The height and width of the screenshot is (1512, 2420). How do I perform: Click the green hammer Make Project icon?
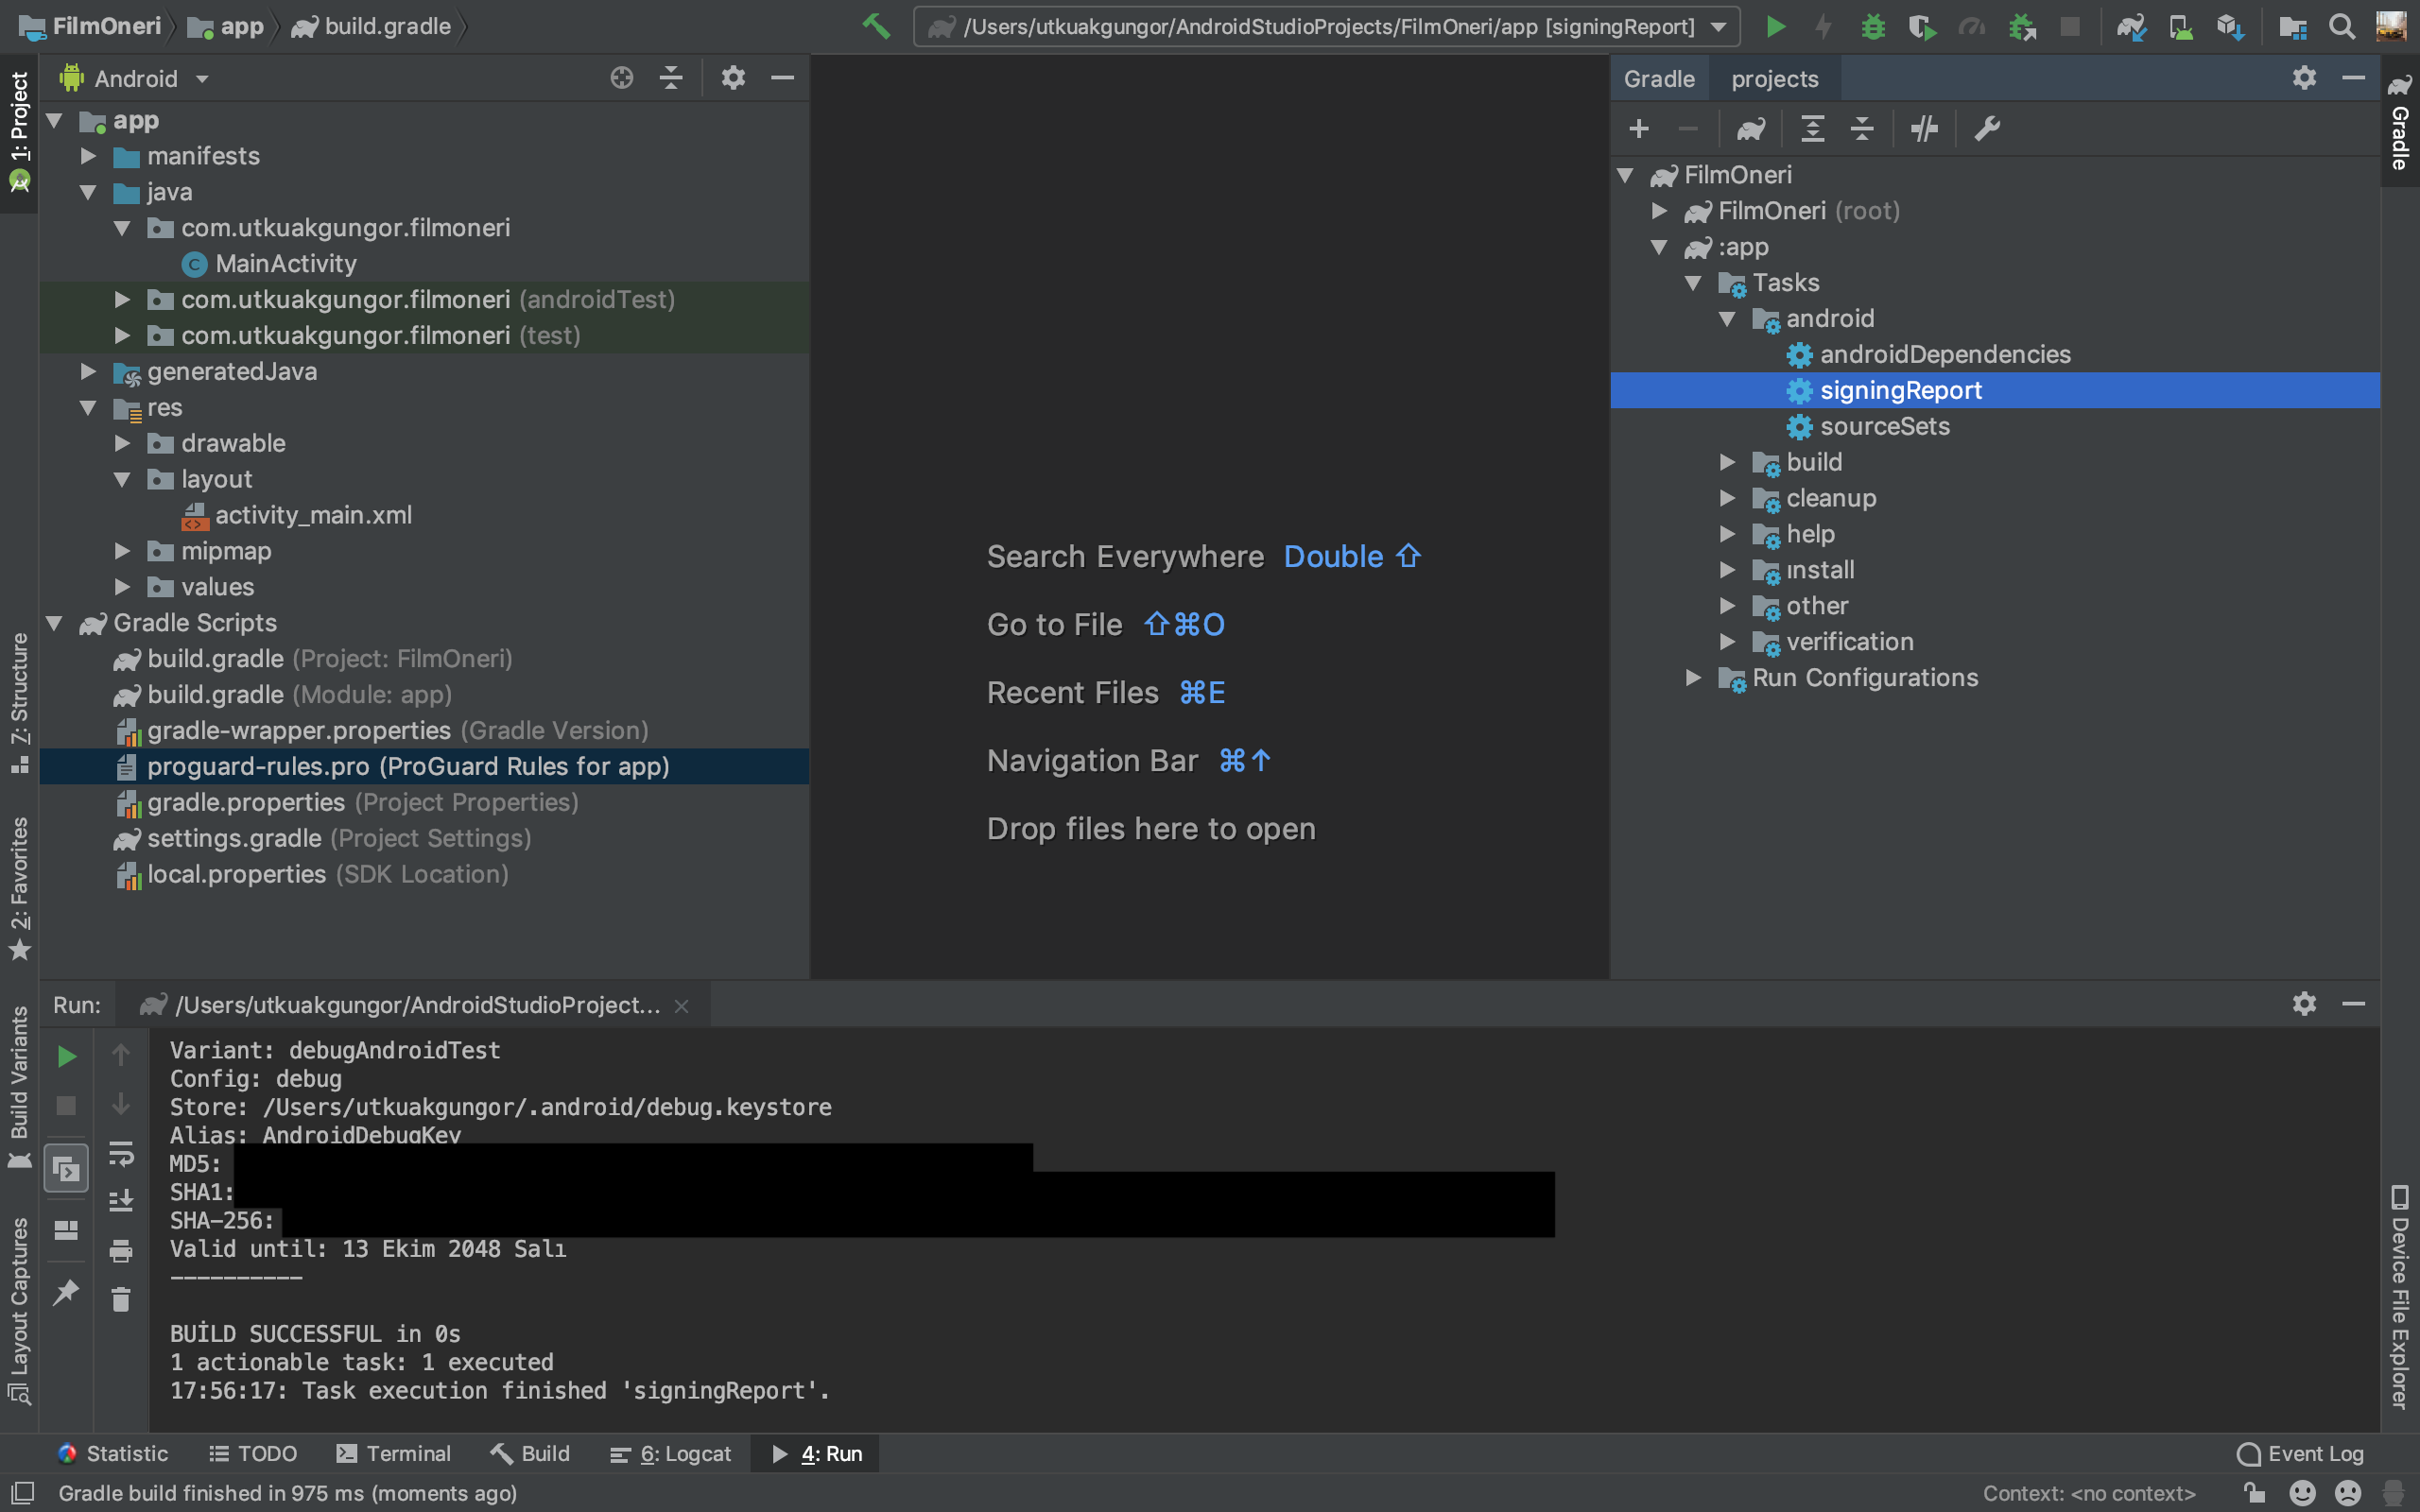(876, 26)
